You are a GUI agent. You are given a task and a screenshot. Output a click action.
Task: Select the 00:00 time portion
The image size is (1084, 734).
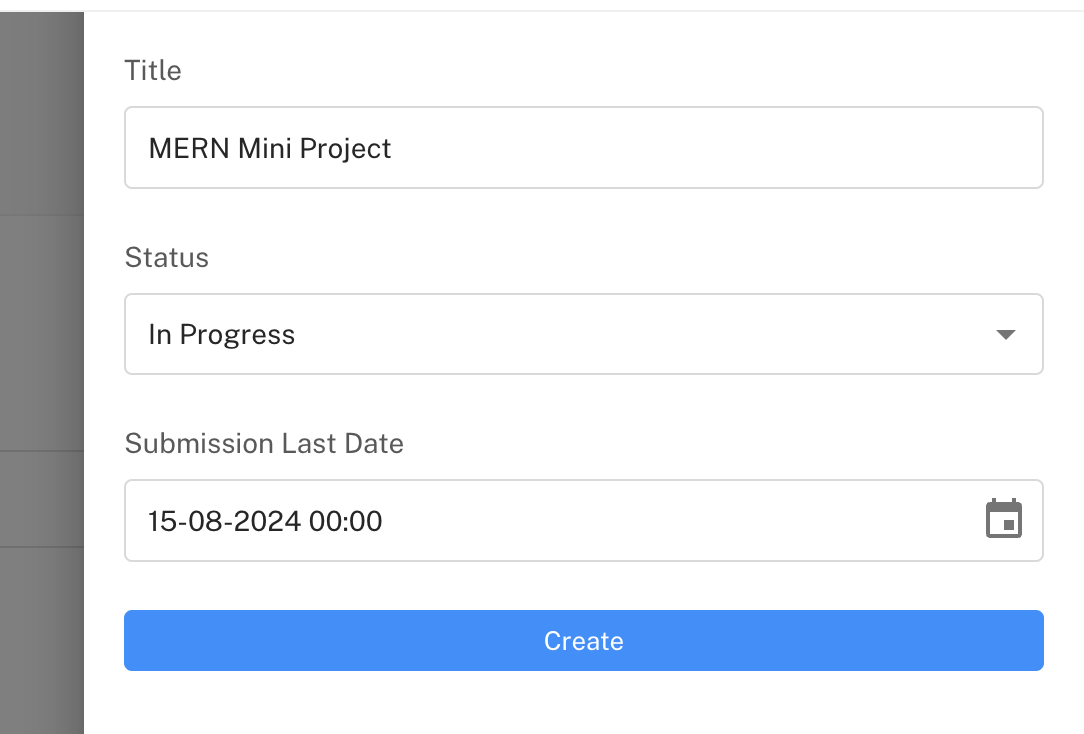tap(345, 521)
